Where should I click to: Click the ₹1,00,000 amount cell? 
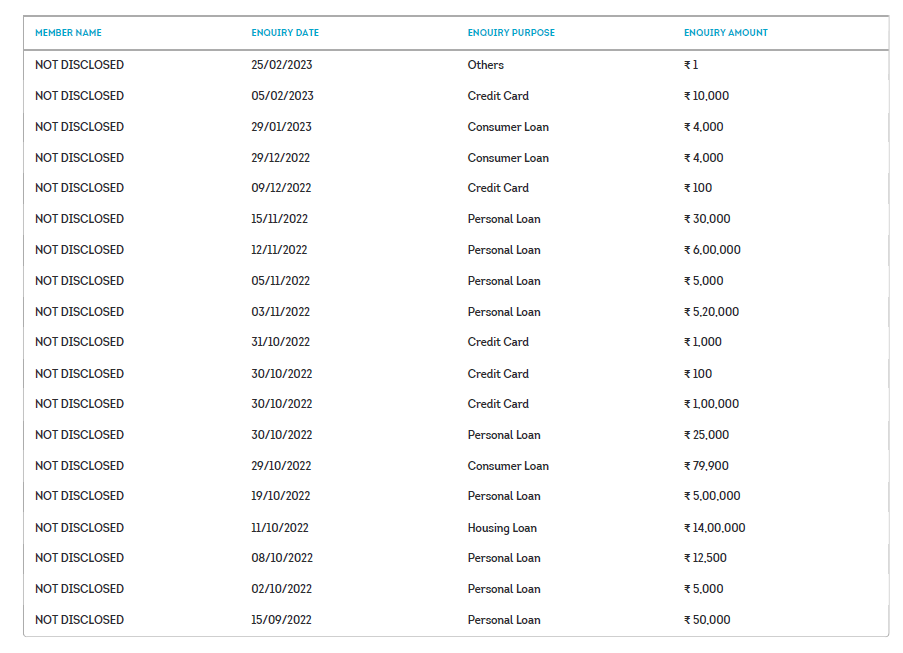(x=711, y=404)
